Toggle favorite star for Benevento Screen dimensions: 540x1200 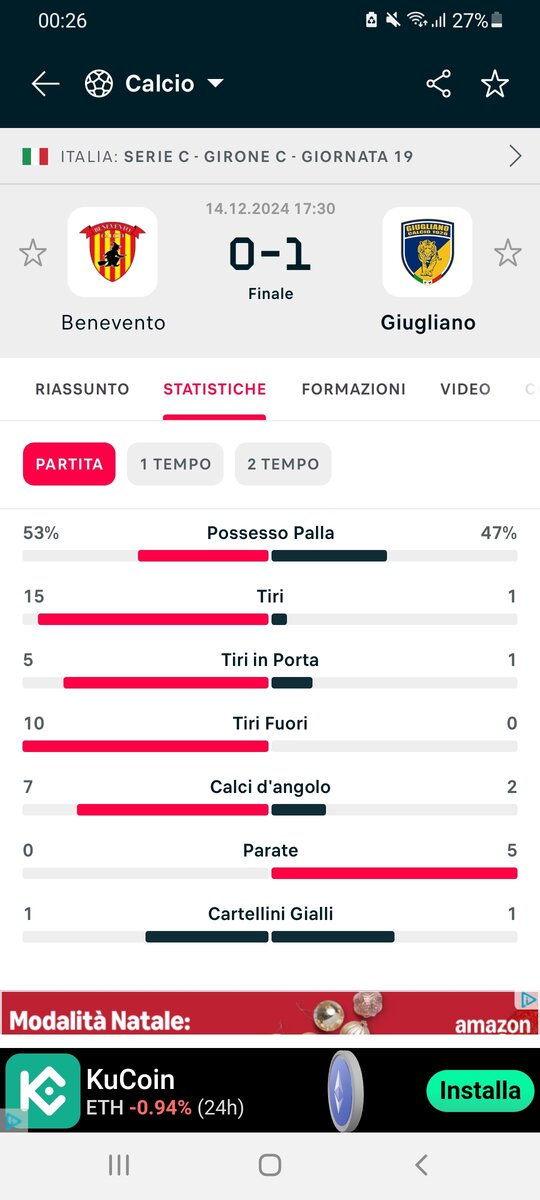coord(33,253)
